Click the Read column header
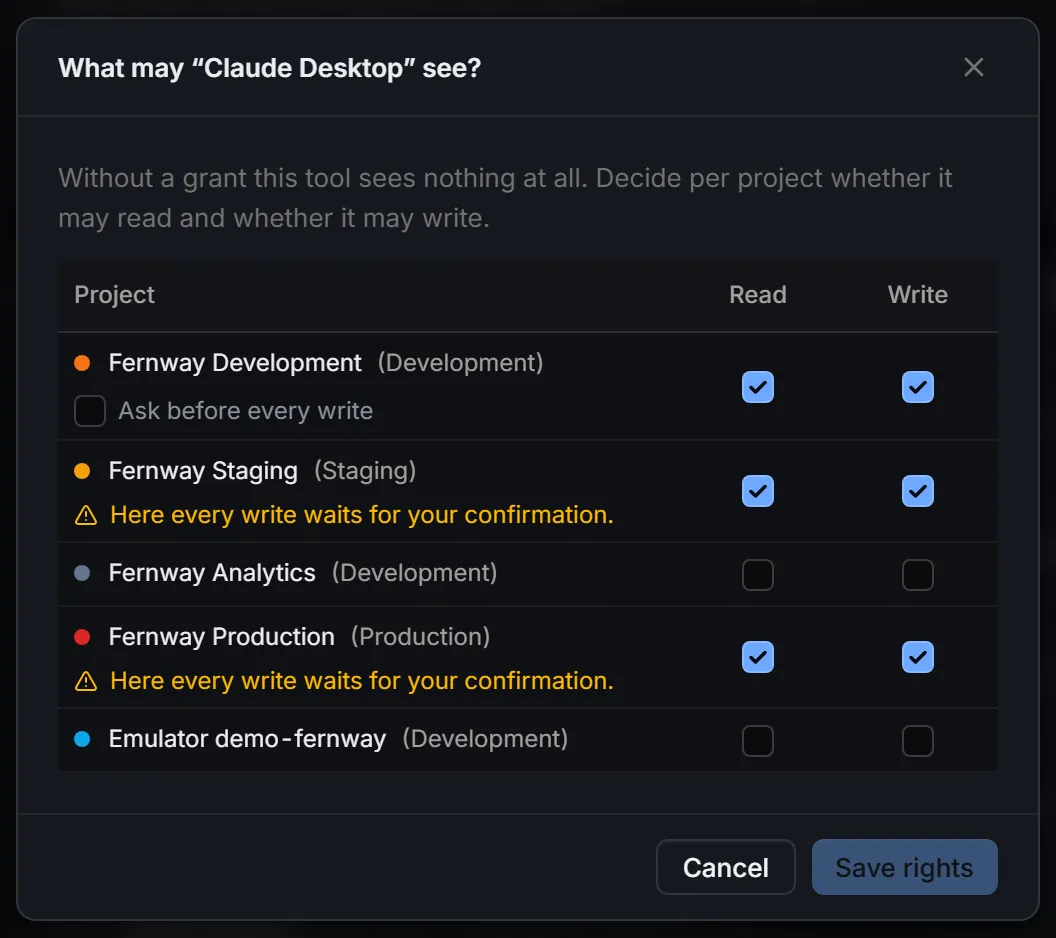The height and width of the screenshot is (938, 1056). coord(758,295)
